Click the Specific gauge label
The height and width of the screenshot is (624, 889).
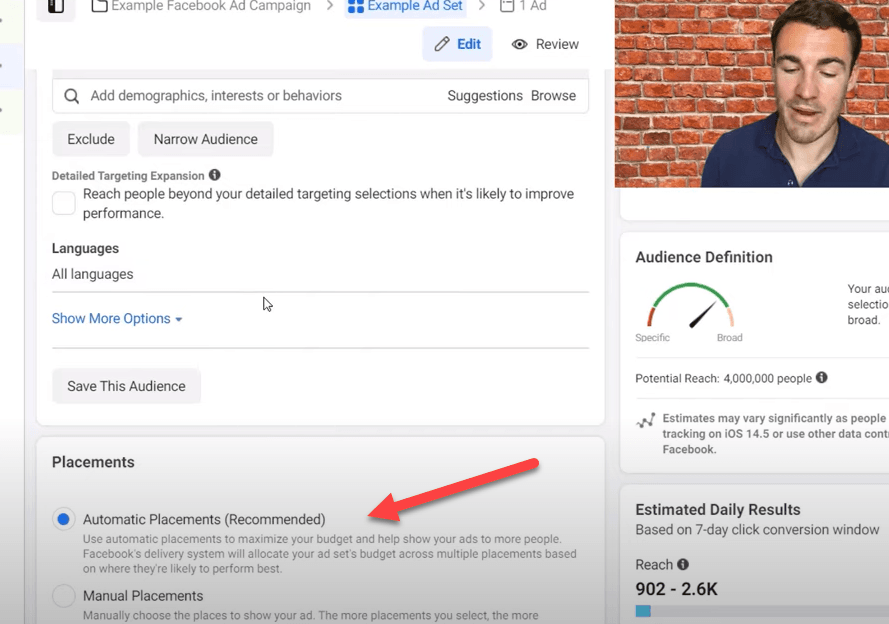653,337
